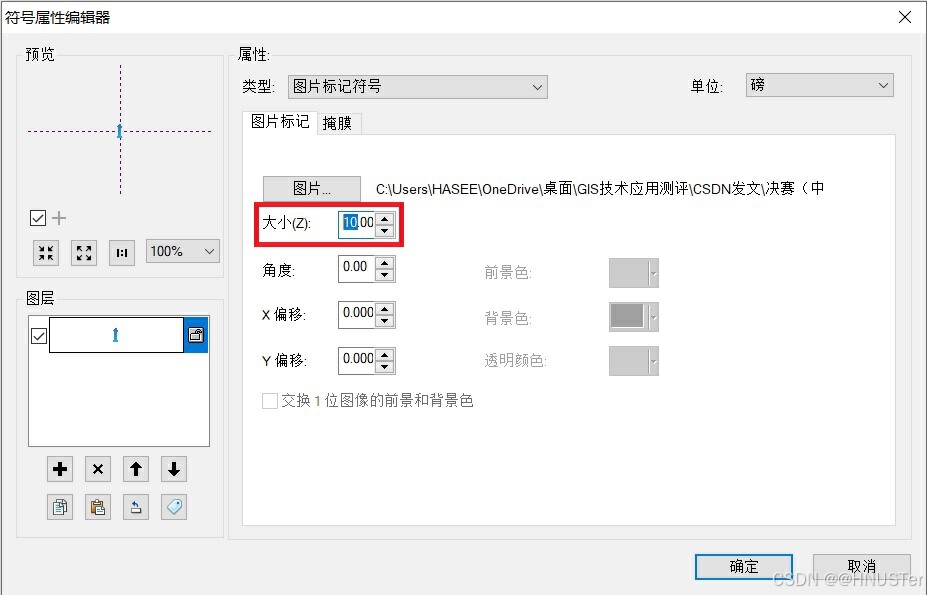This screenshot has height=595, width=927.
Task: Select the picture marker layer thumbnail
Action: [x=116, y=335]
